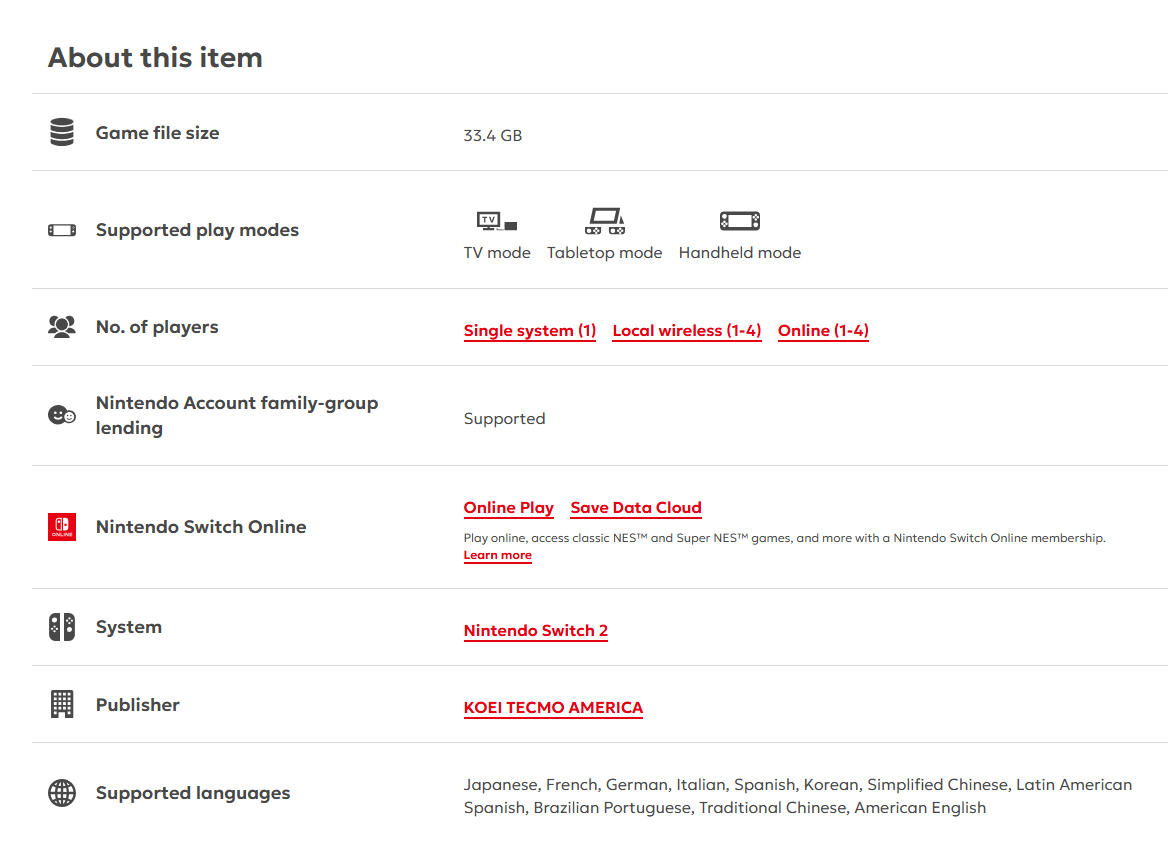Select the Handheld mode icon
1168x842 pixels.
tap(740, 221)
